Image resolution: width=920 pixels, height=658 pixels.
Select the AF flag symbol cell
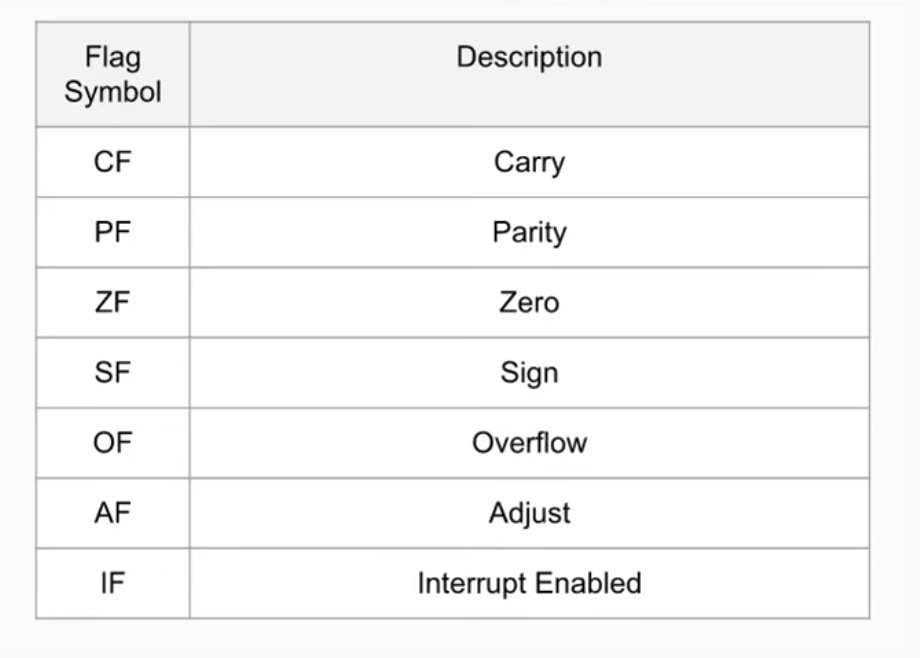tap(112, 513)
